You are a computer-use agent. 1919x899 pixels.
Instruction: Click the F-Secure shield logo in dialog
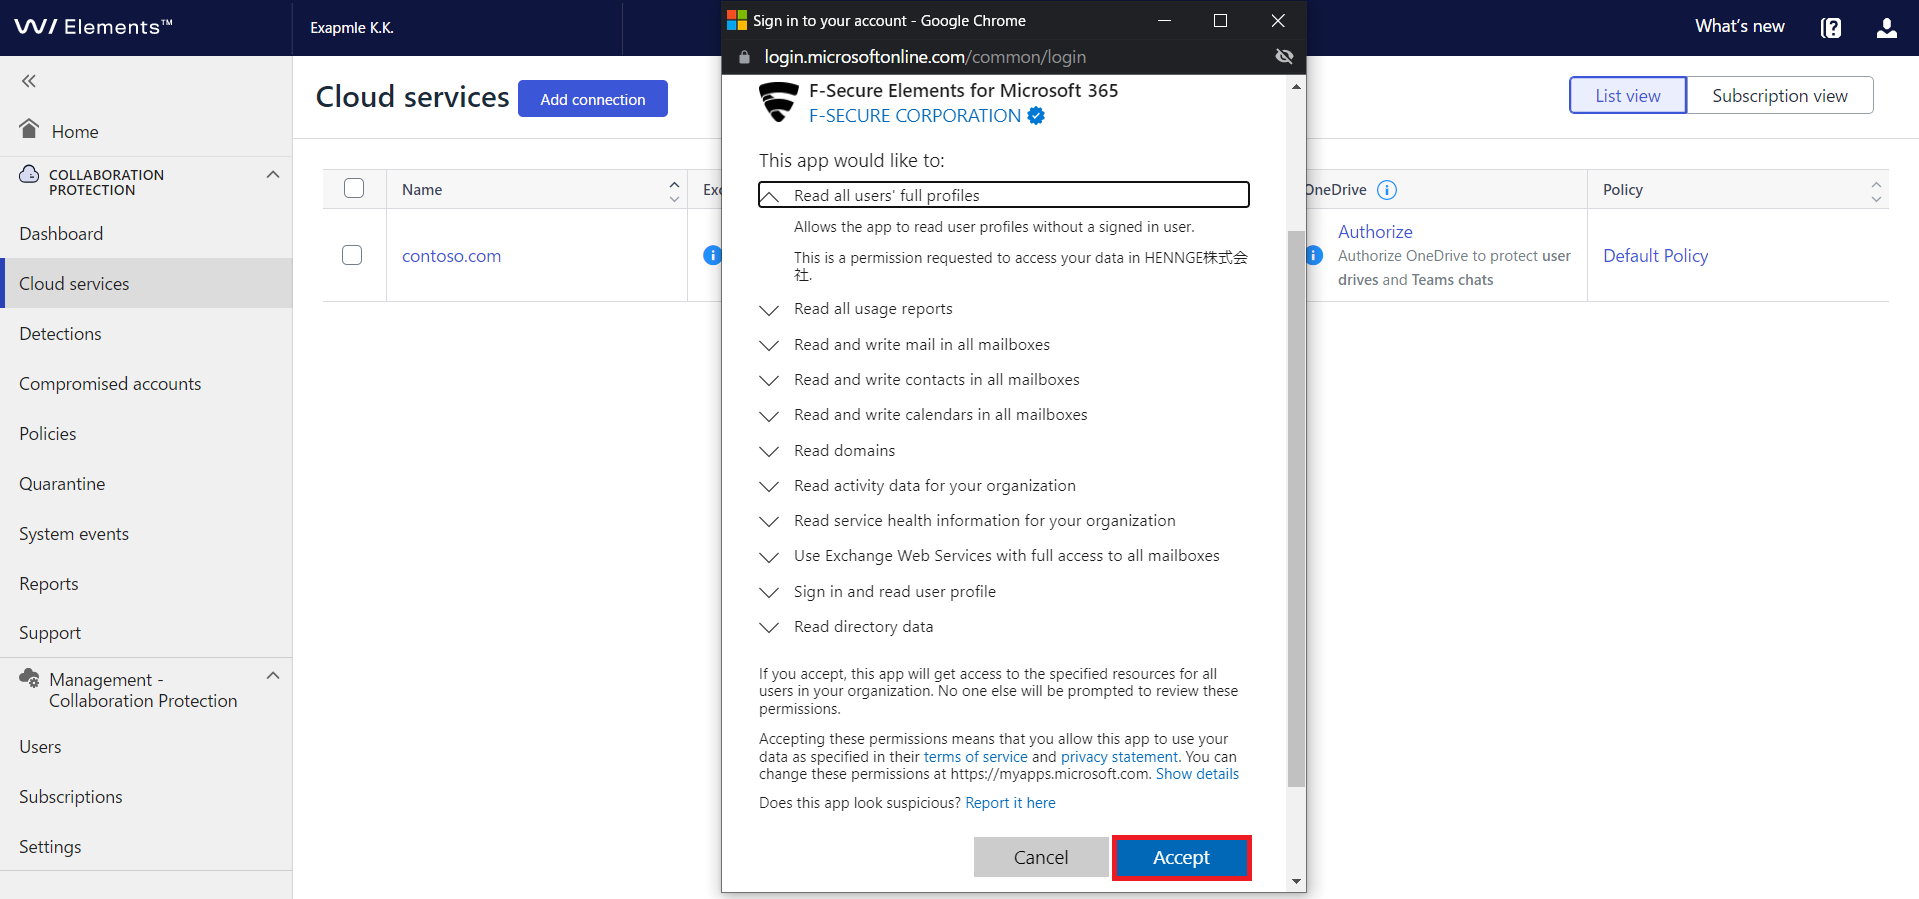778,102
